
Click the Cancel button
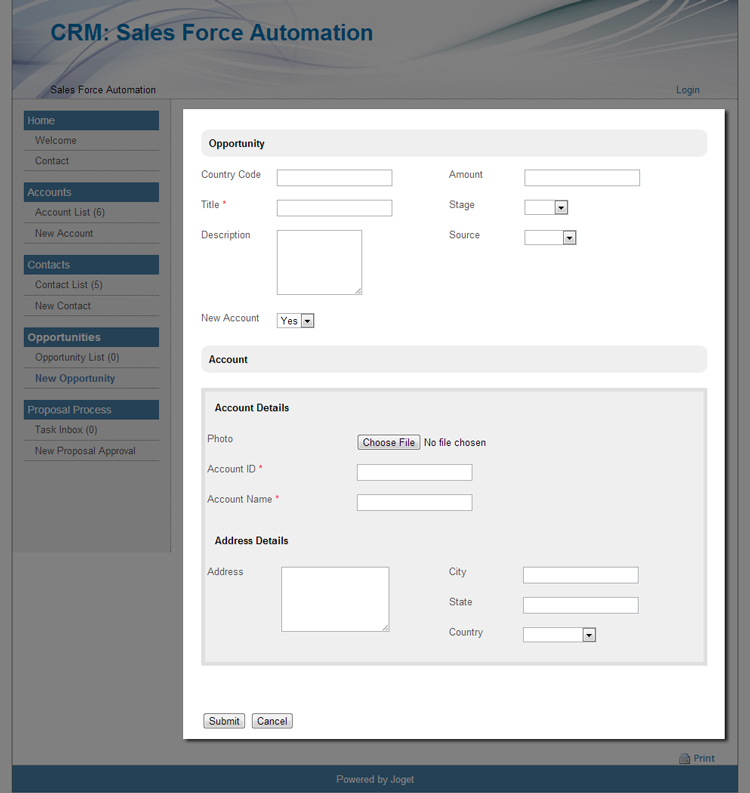(x=272, y=721)
